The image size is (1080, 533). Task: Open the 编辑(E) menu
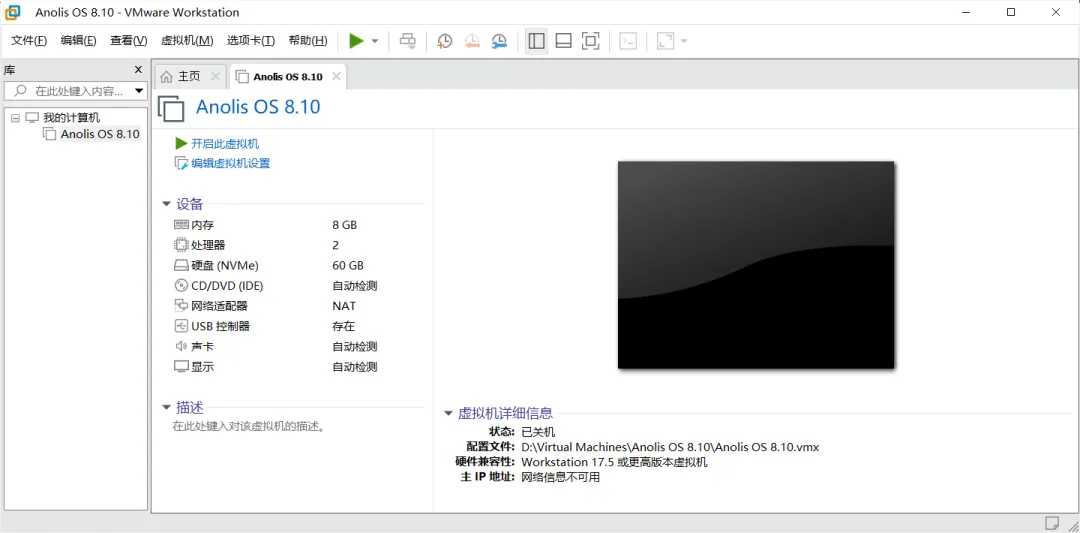click(x=79, y=41)
